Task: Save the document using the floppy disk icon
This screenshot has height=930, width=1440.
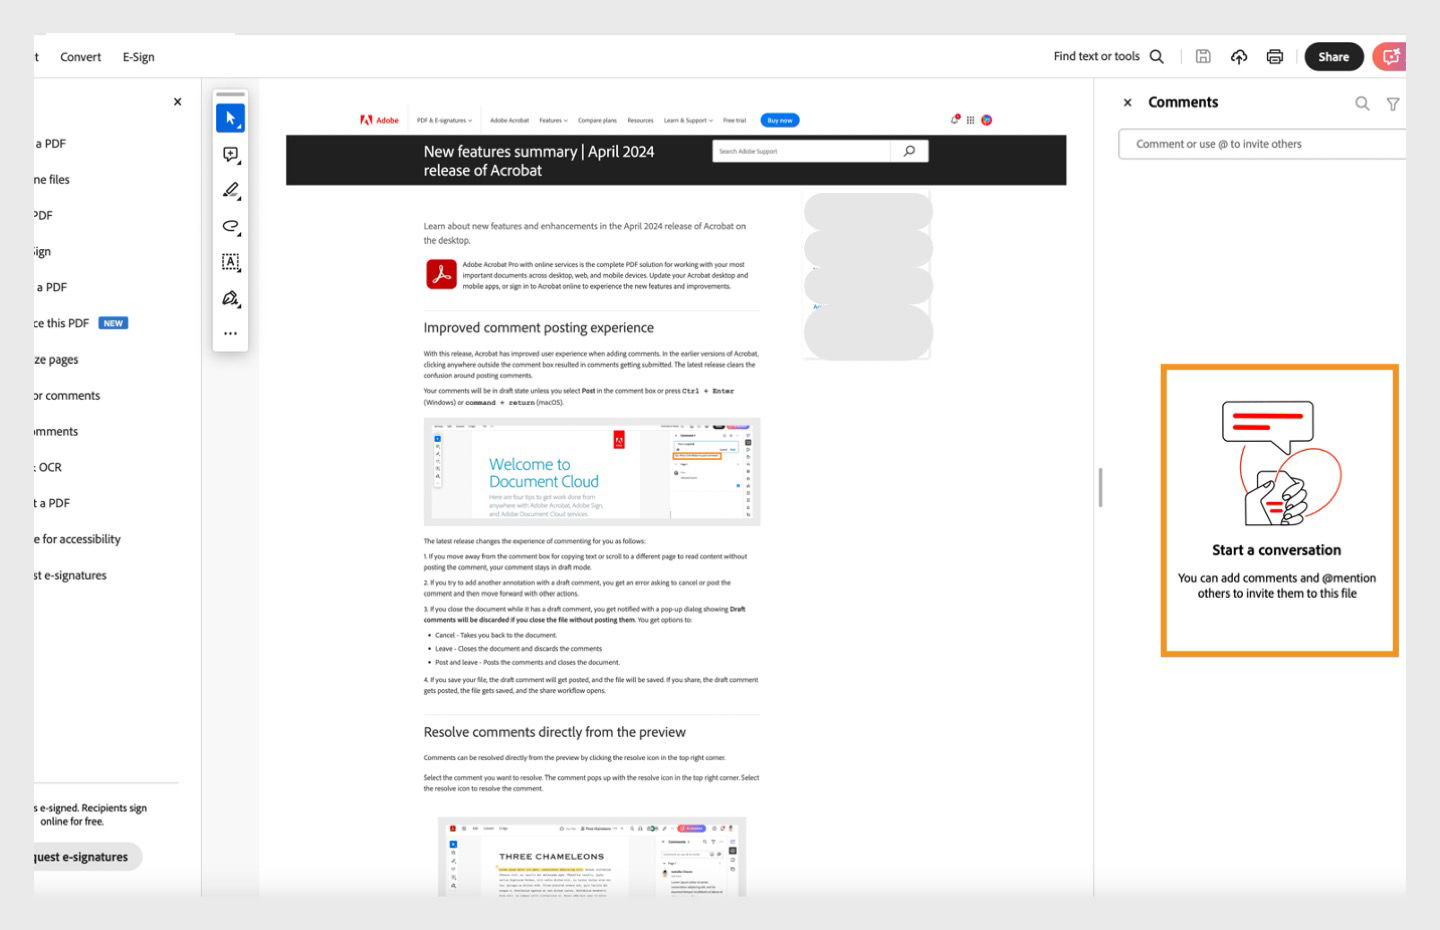Action: (1201, 56)
